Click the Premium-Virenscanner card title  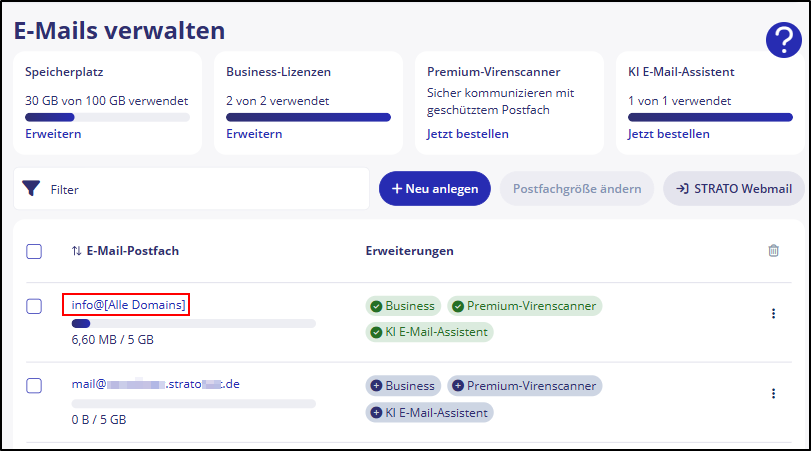tap(493, 72)
